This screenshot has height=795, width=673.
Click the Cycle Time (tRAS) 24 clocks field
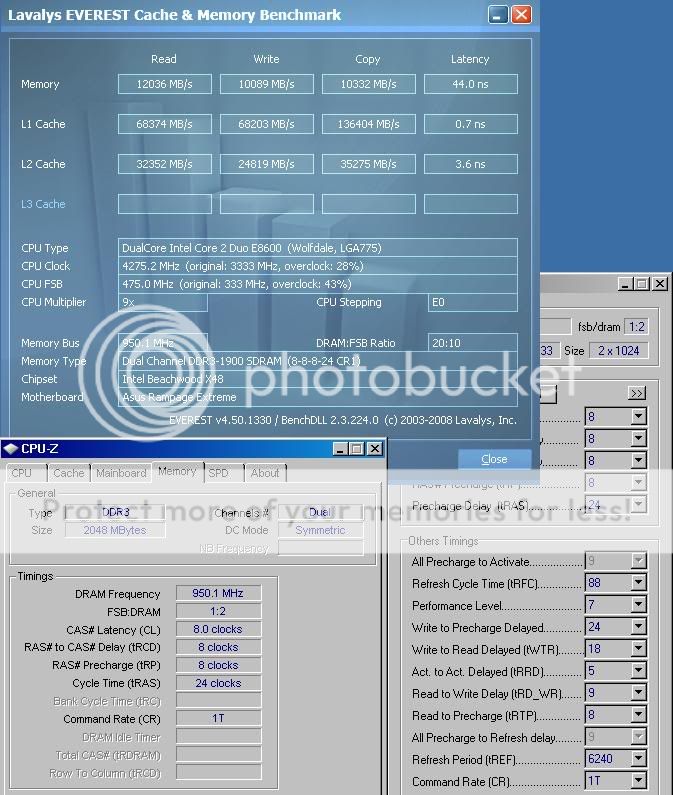pyautogui.click(x=219, y=683)
